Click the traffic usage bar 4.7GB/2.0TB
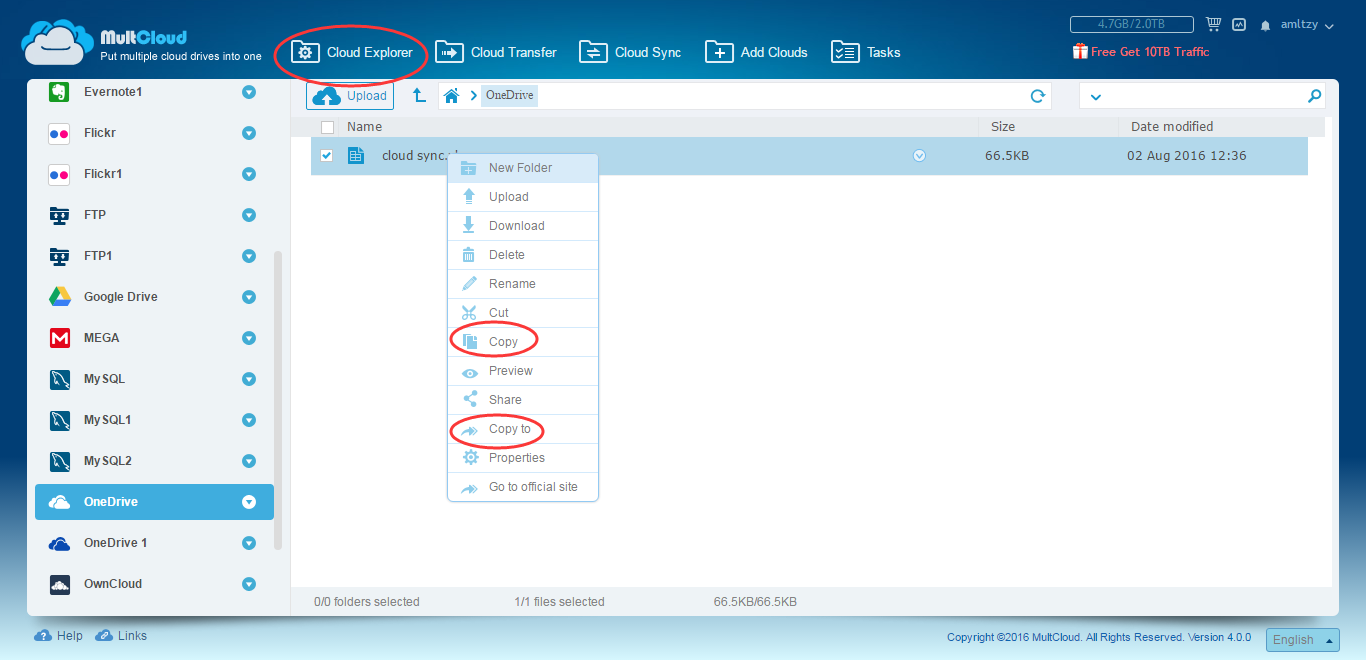 coord(1131,24)
